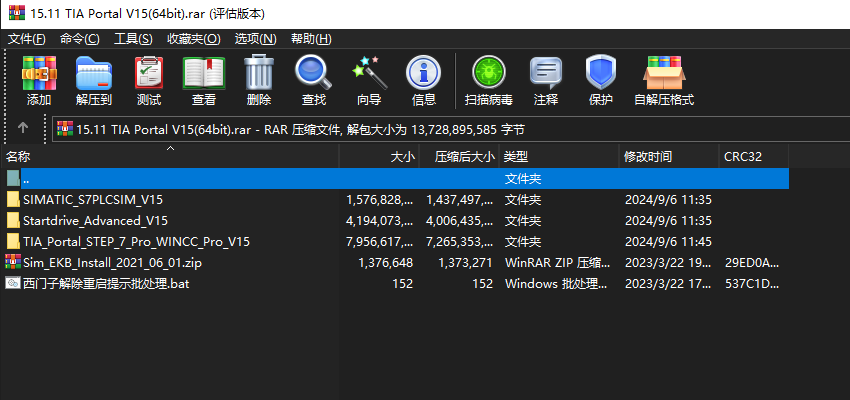Click the folder icon of Startdrive_Advanced_V15

[14, 221]
